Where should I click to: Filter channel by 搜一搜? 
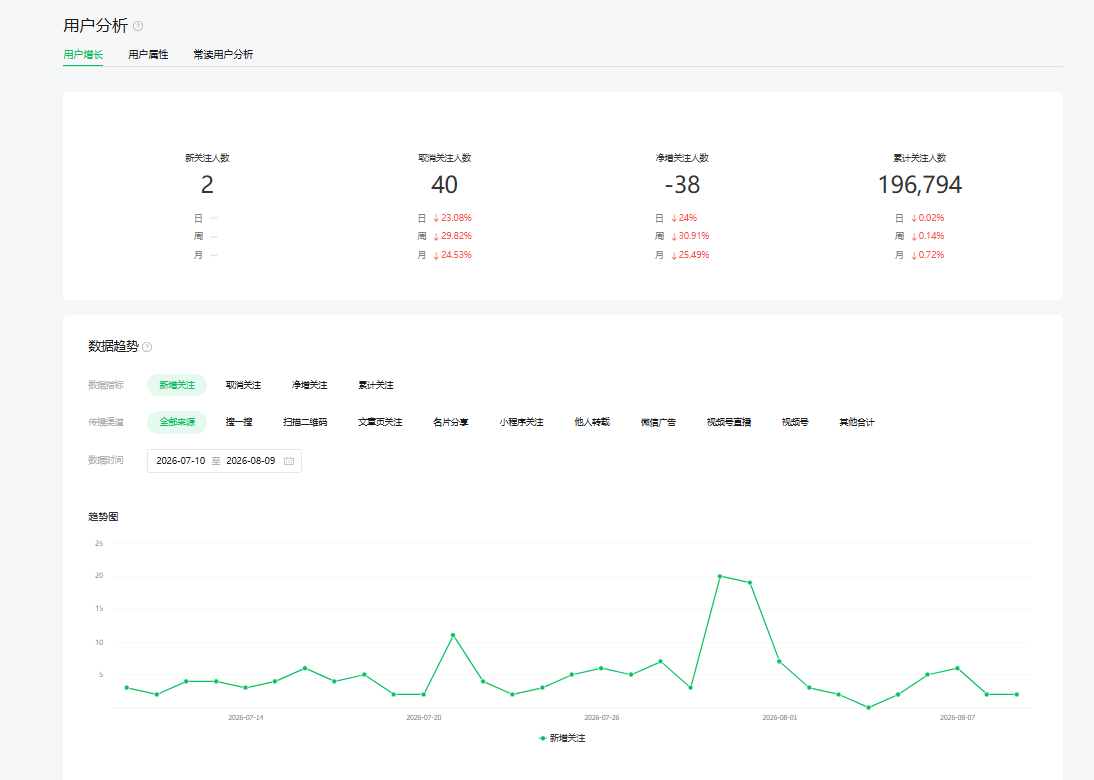tap(239, 422)
